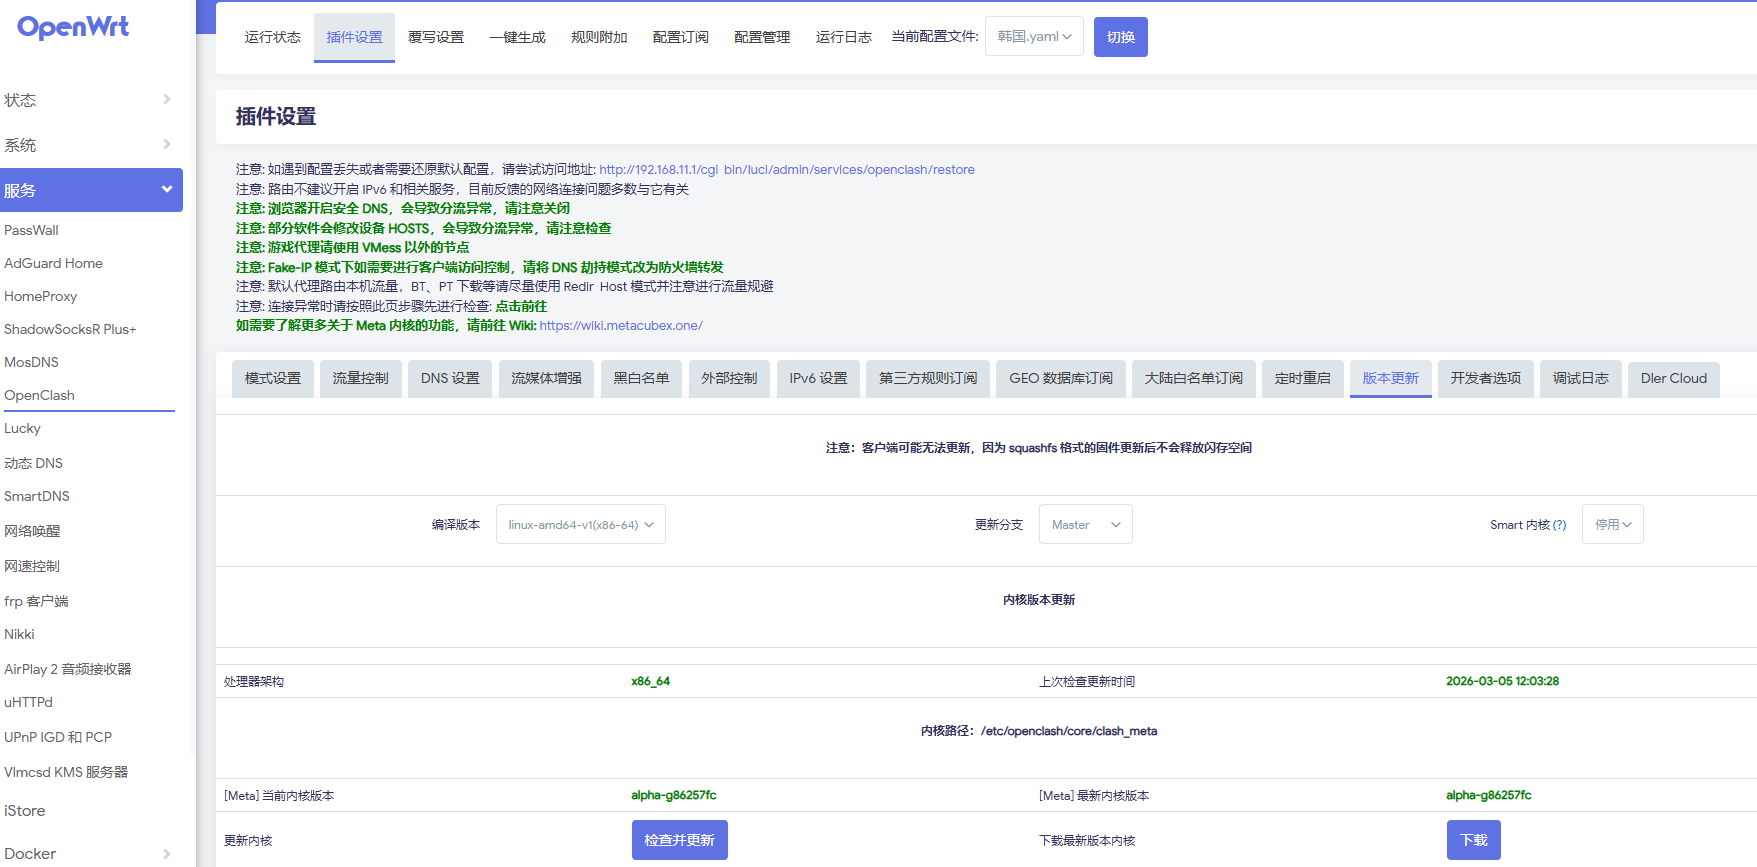This screenshot has width=1757, height=867.
Task: Open SmartDNS in the sidebar
Action: pos(37,496)
